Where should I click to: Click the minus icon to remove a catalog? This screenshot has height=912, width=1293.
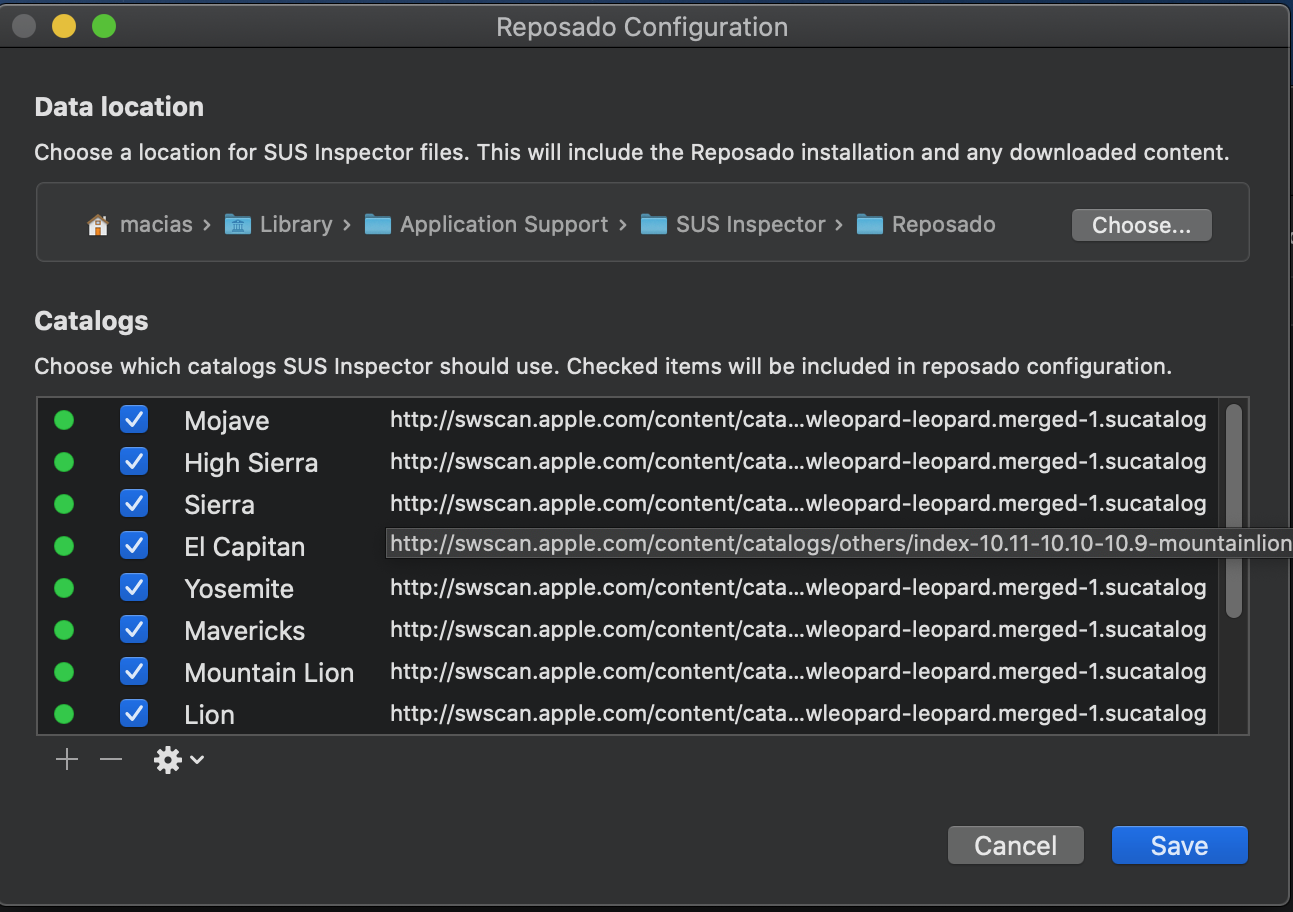[x=111, y=760]
